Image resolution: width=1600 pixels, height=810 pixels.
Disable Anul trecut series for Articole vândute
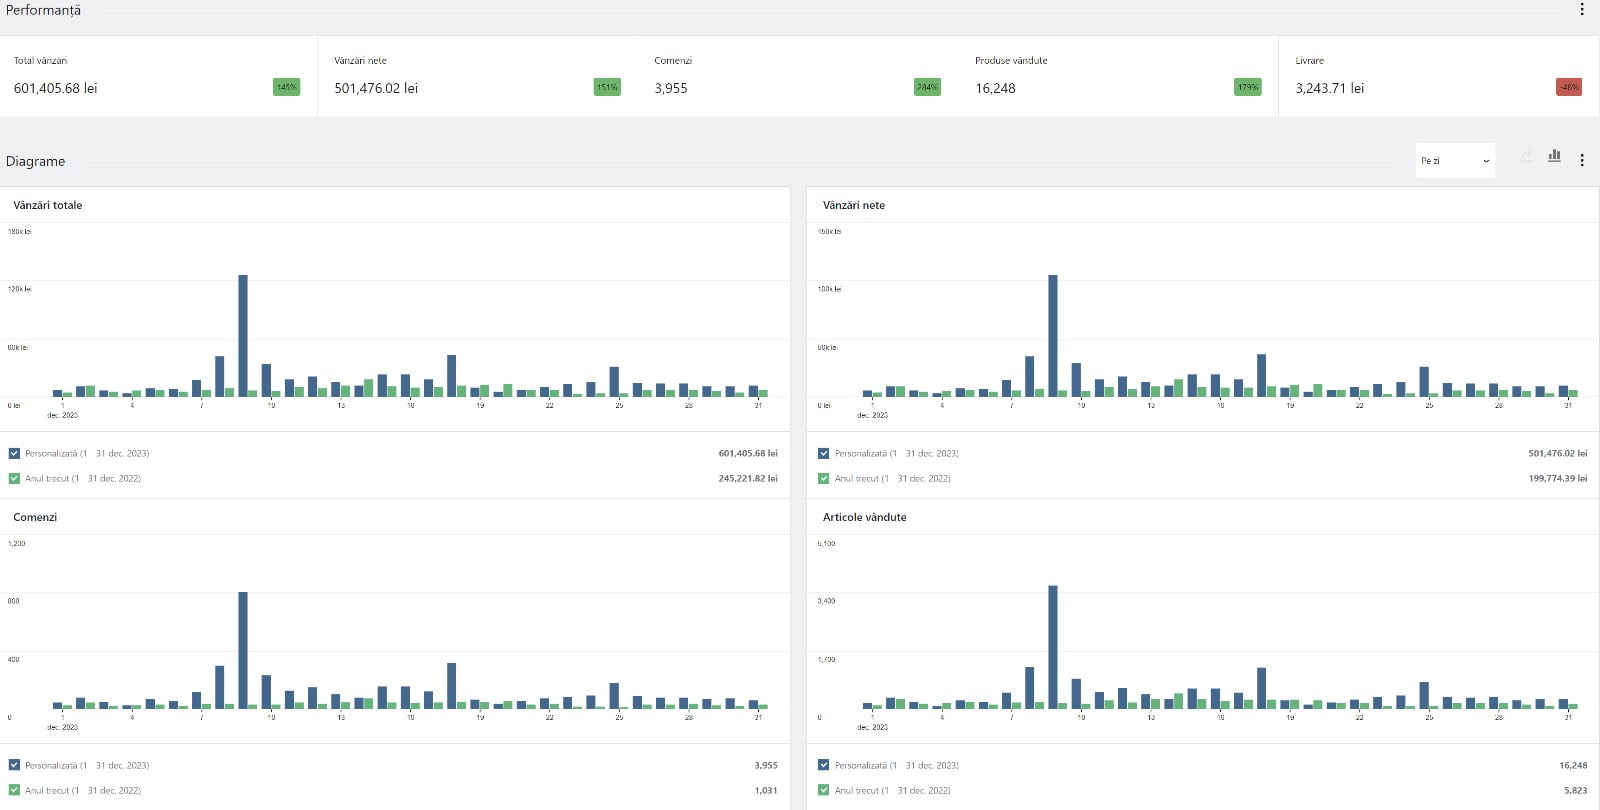coord(824,790)
